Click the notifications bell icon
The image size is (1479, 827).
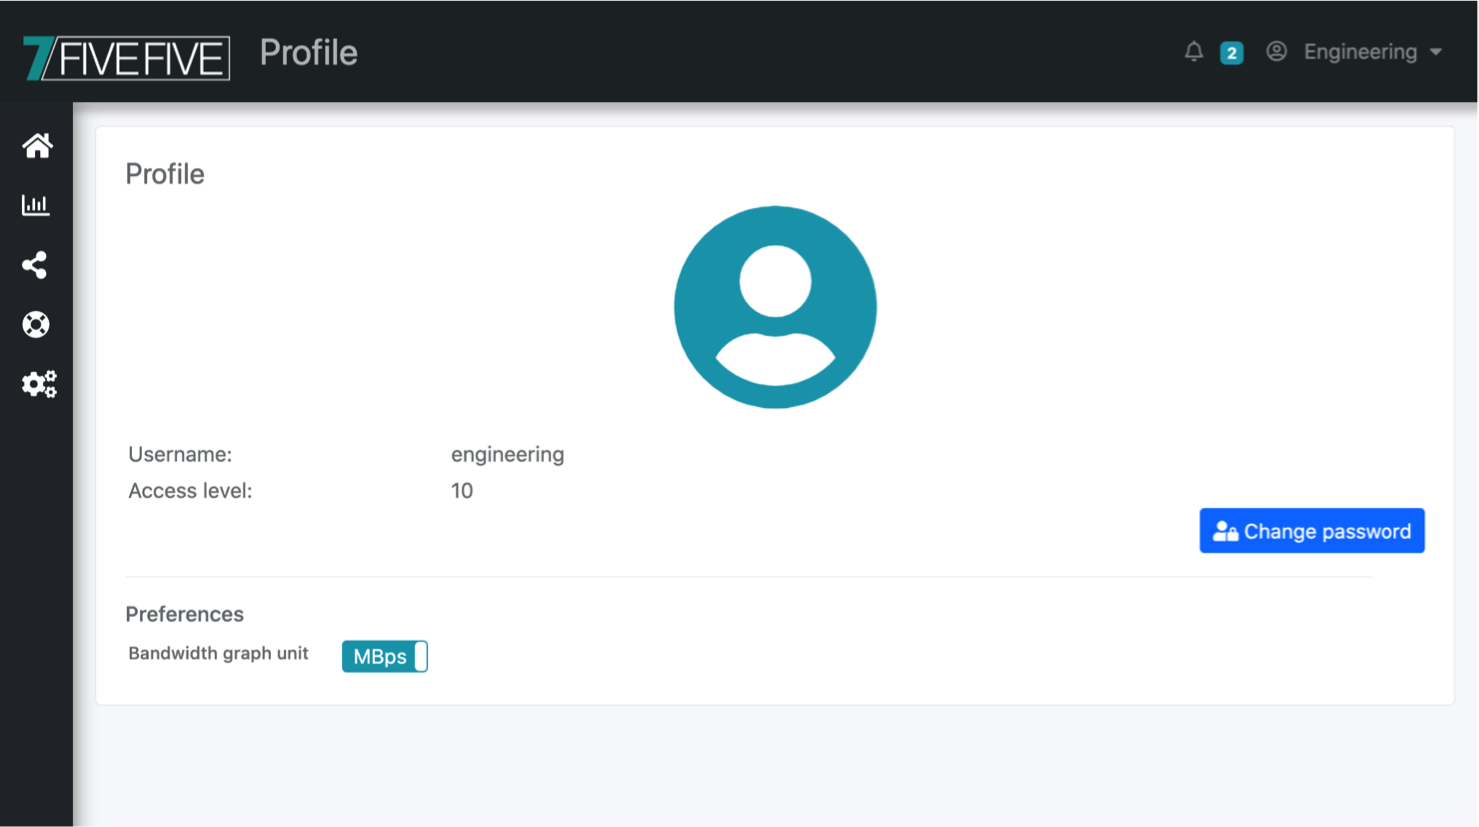point(1193,52)
